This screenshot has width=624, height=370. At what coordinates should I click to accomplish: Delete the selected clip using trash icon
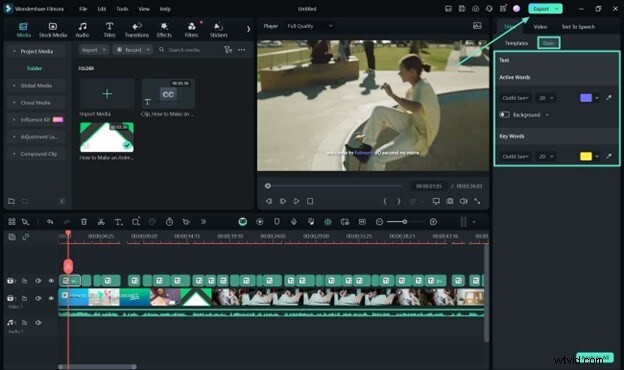click(84, 222)
